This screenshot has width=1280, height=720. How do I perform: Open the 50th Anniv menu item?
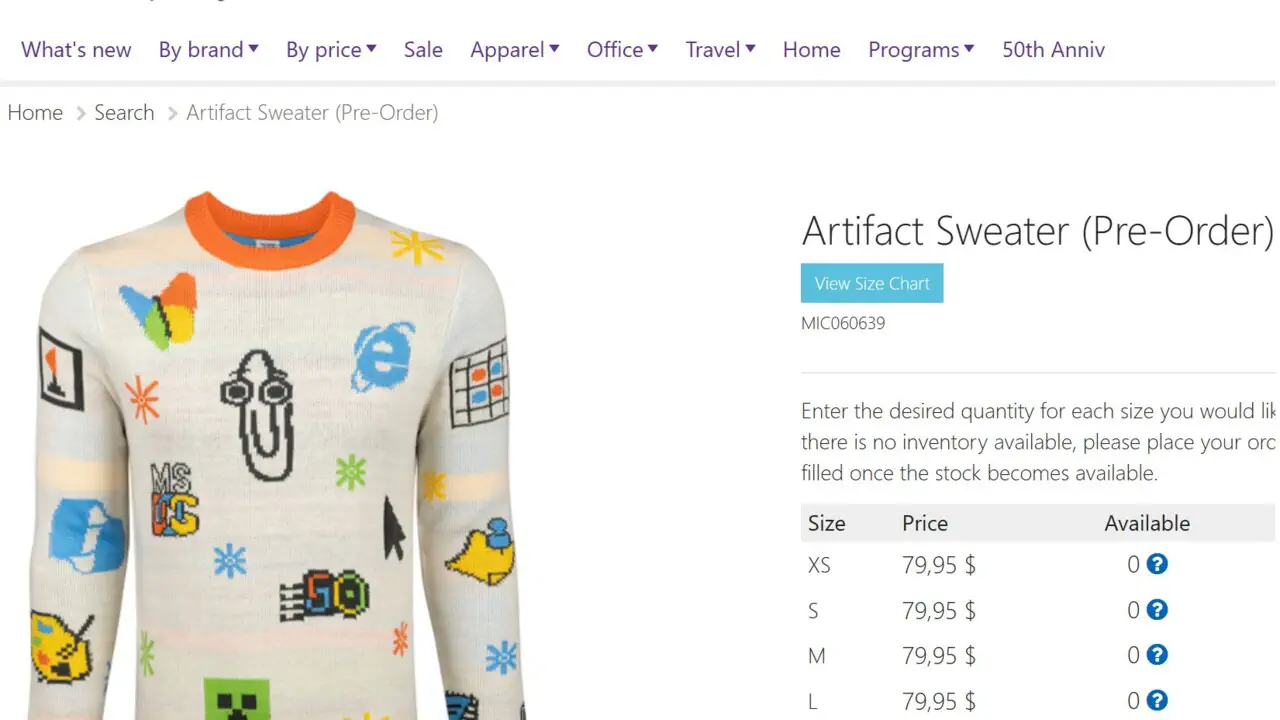coord(1053,50)
